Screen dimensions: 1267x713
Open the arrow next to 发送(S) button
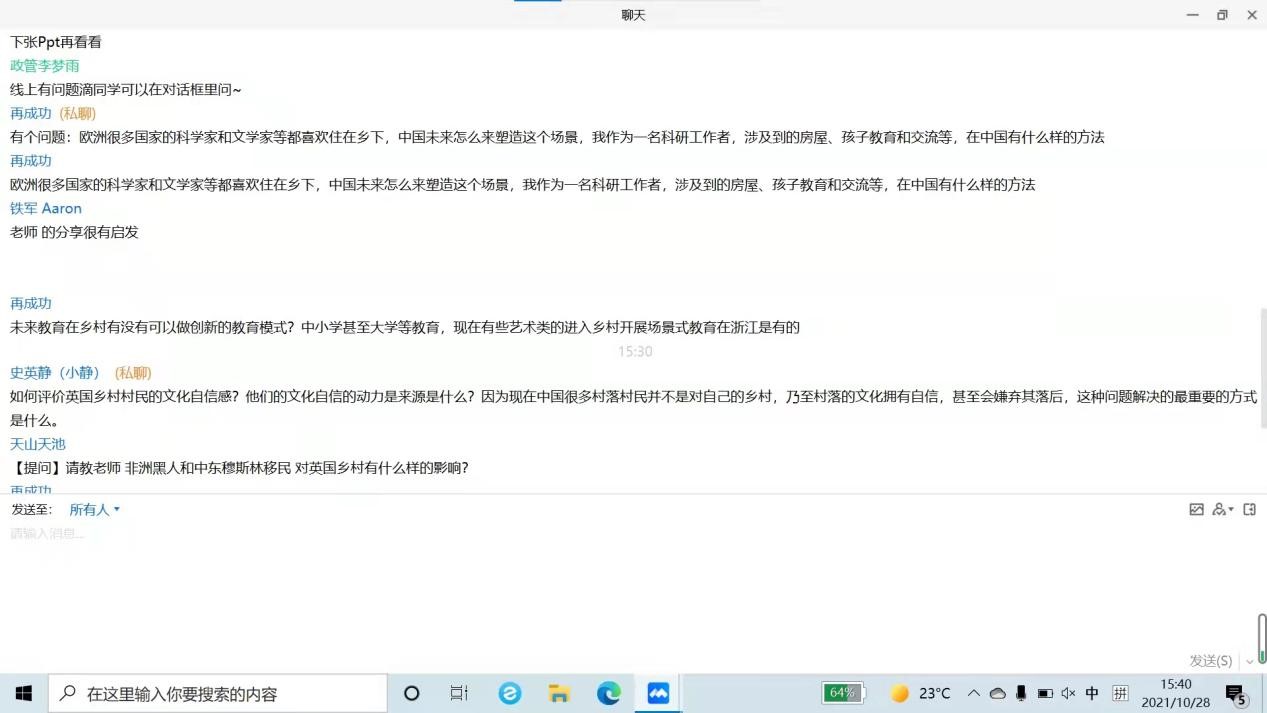1250,661
